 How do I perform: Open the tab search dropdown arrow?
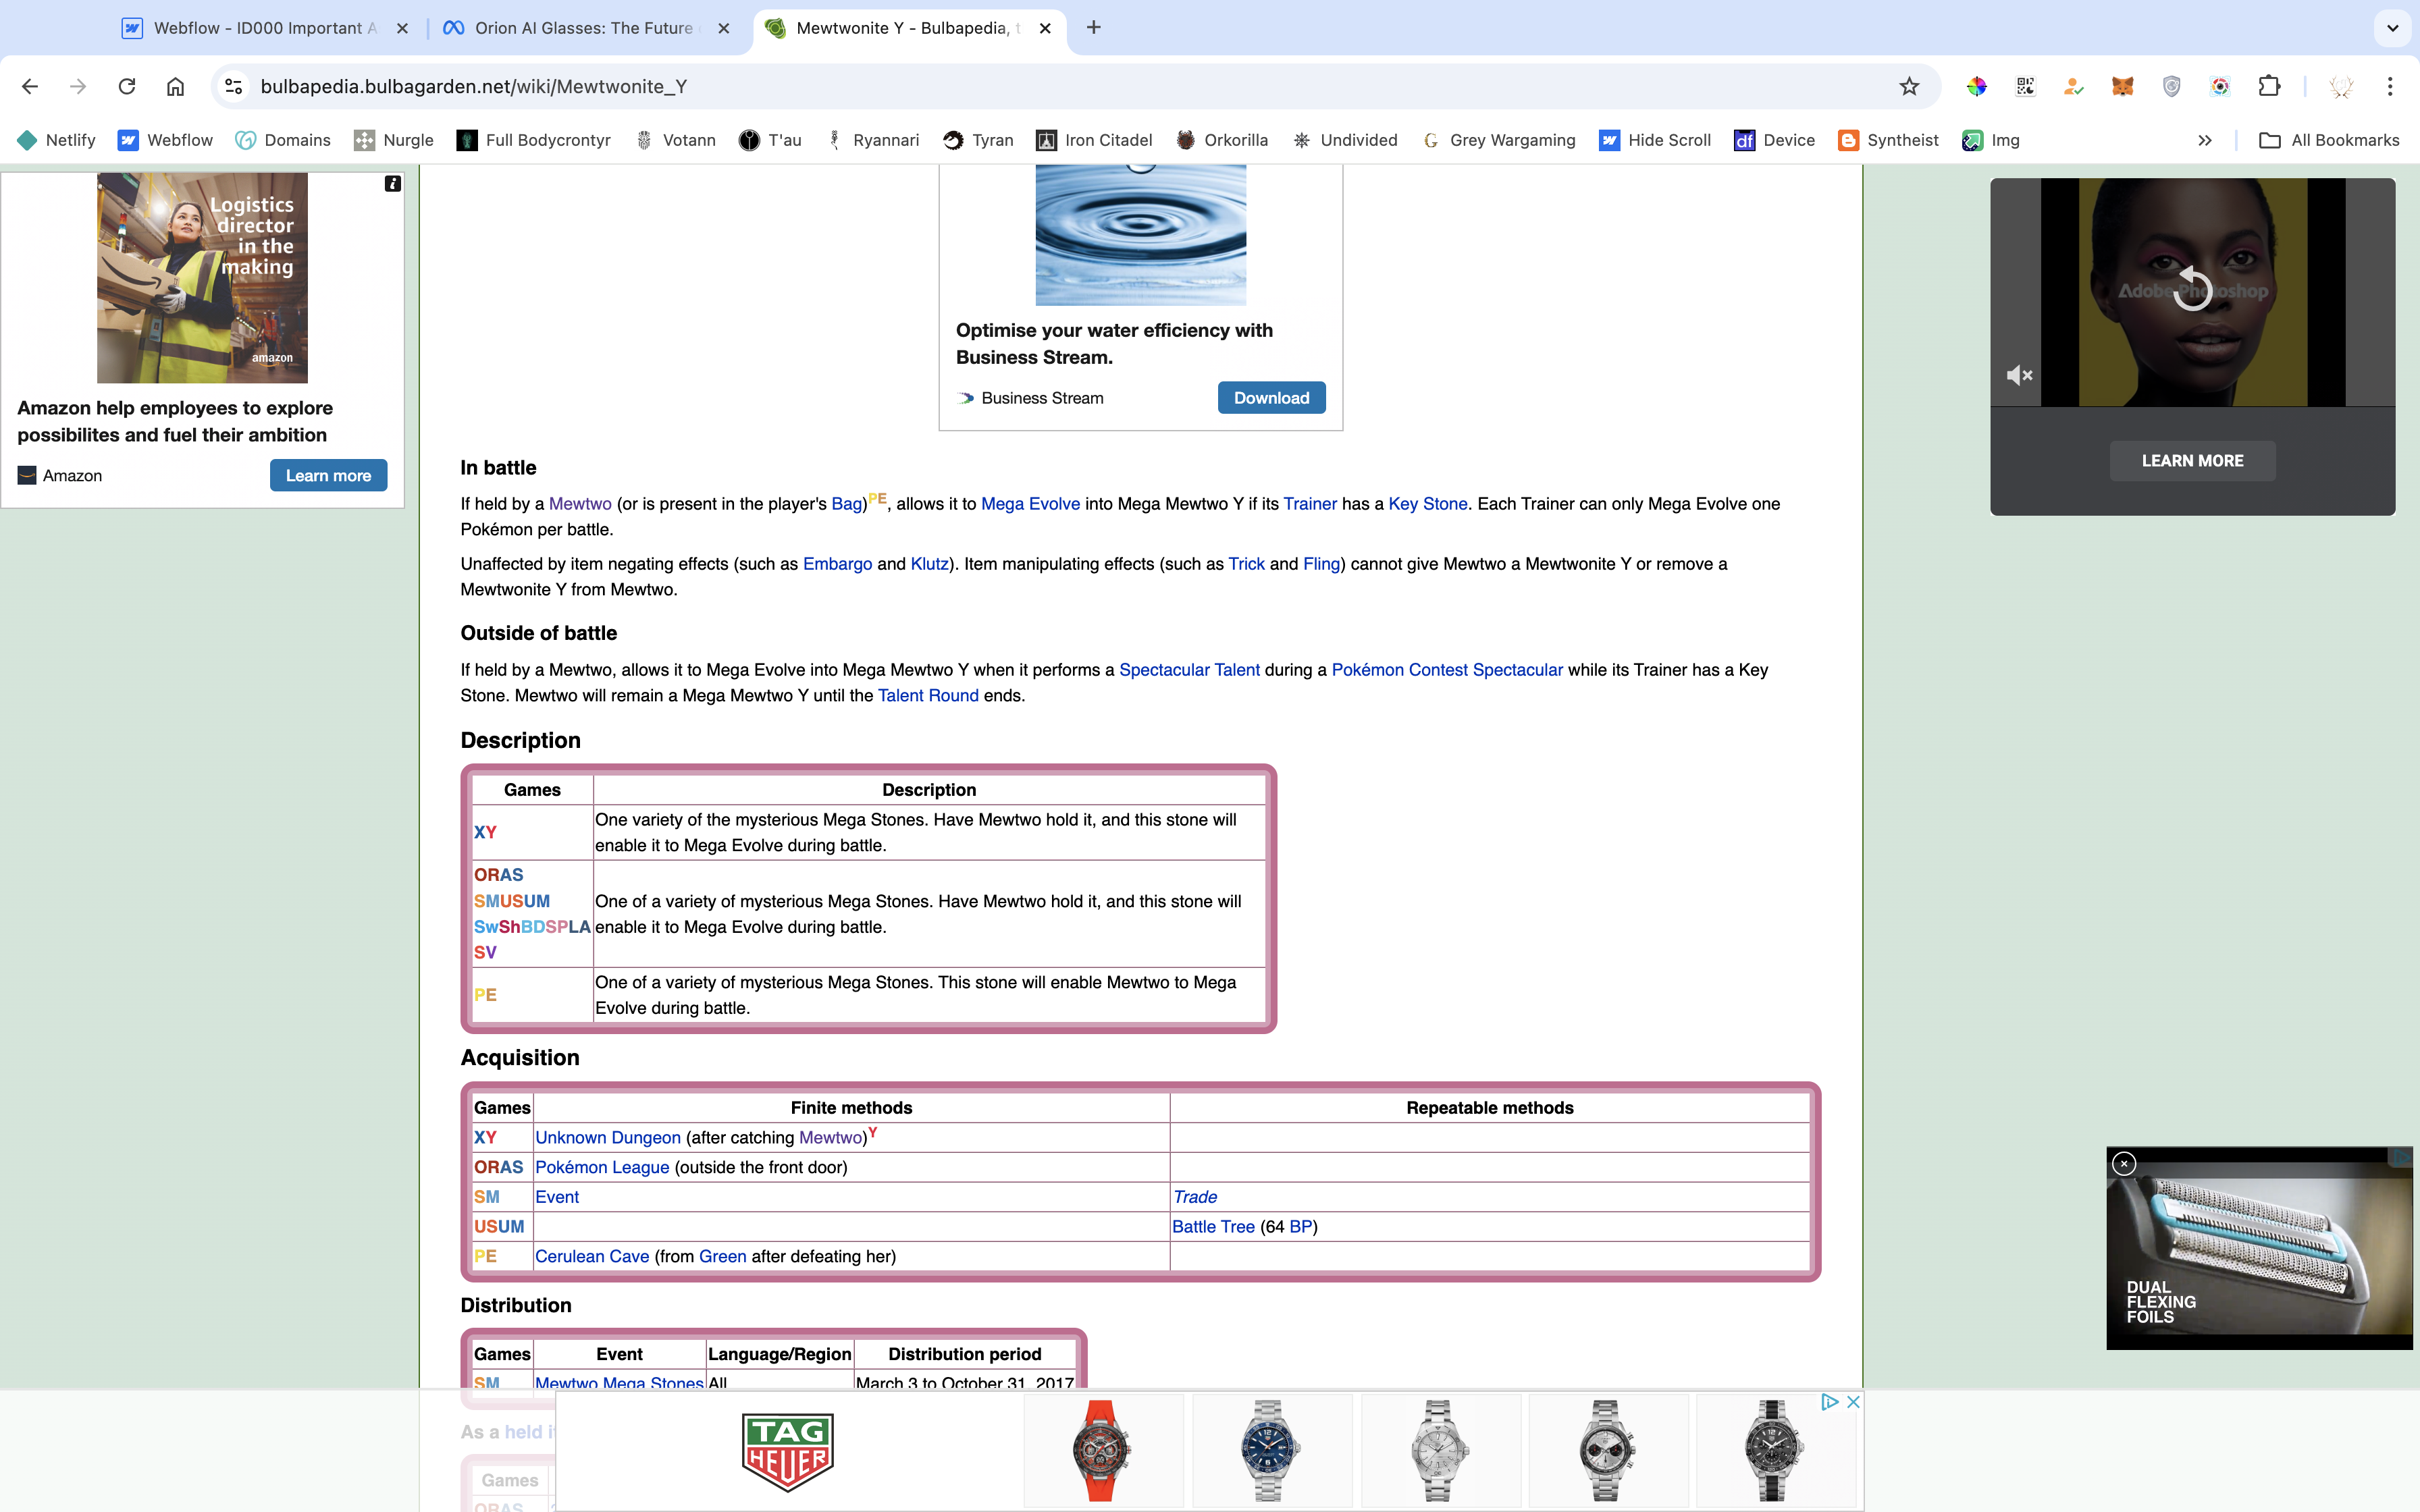pos(2392,28)
